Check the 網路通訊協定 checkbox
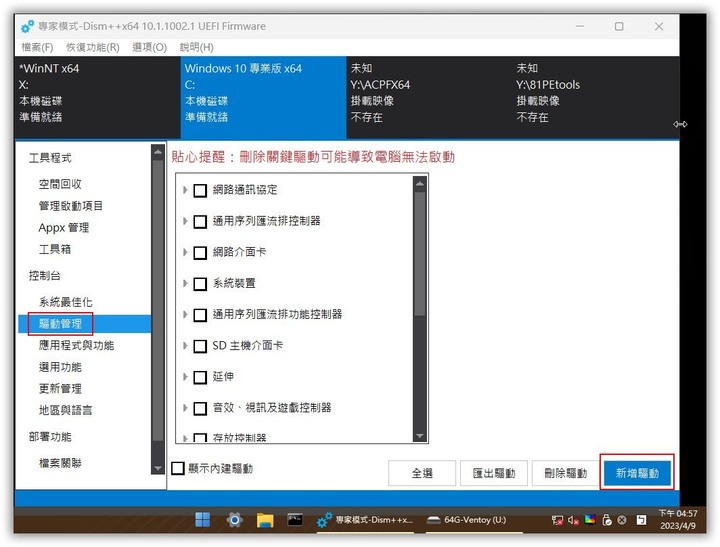This screenshot has height=547, width=720. point(200,190)
